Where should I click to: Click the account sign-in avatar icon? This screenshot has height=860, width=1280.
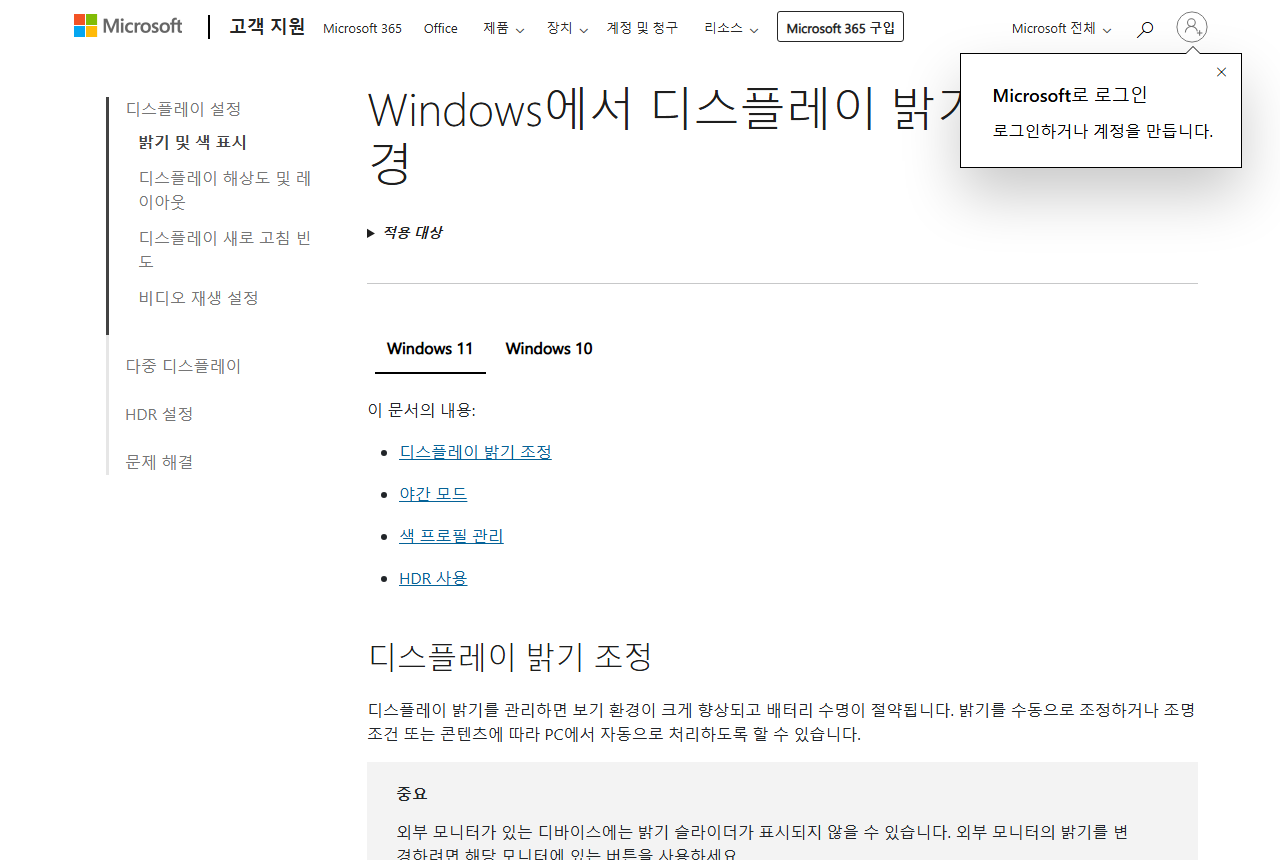pyautogui.click(x=1192, y=27)
